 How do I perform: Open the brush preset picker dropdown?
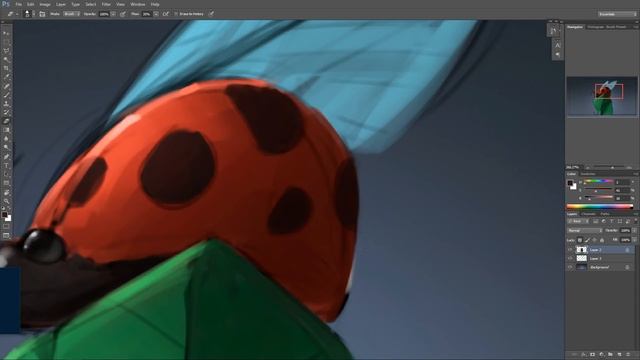click(33, 14)
